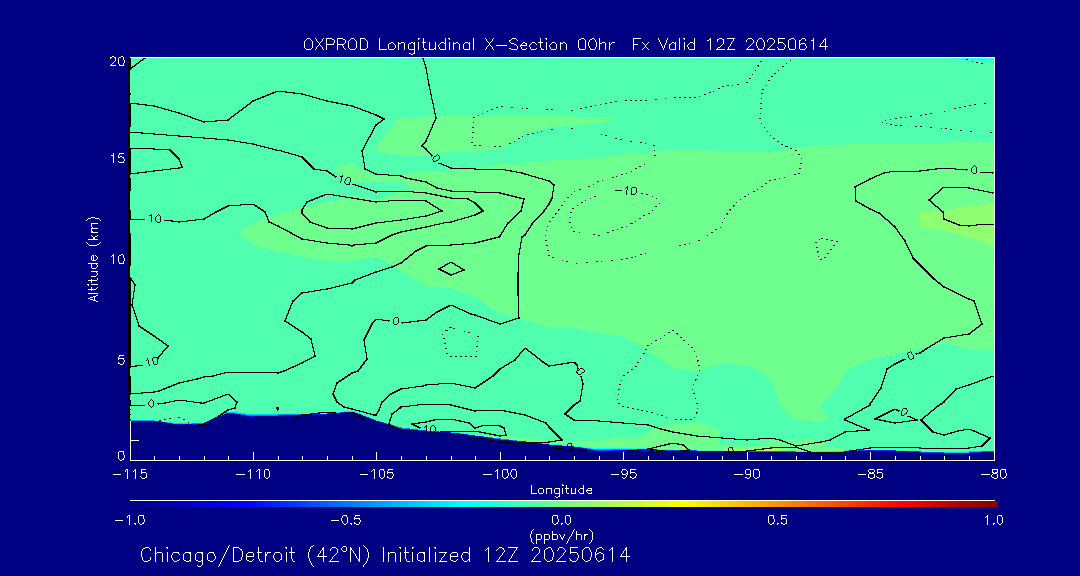
Task: Select the -100 longitude tick label
Action: 499,475
